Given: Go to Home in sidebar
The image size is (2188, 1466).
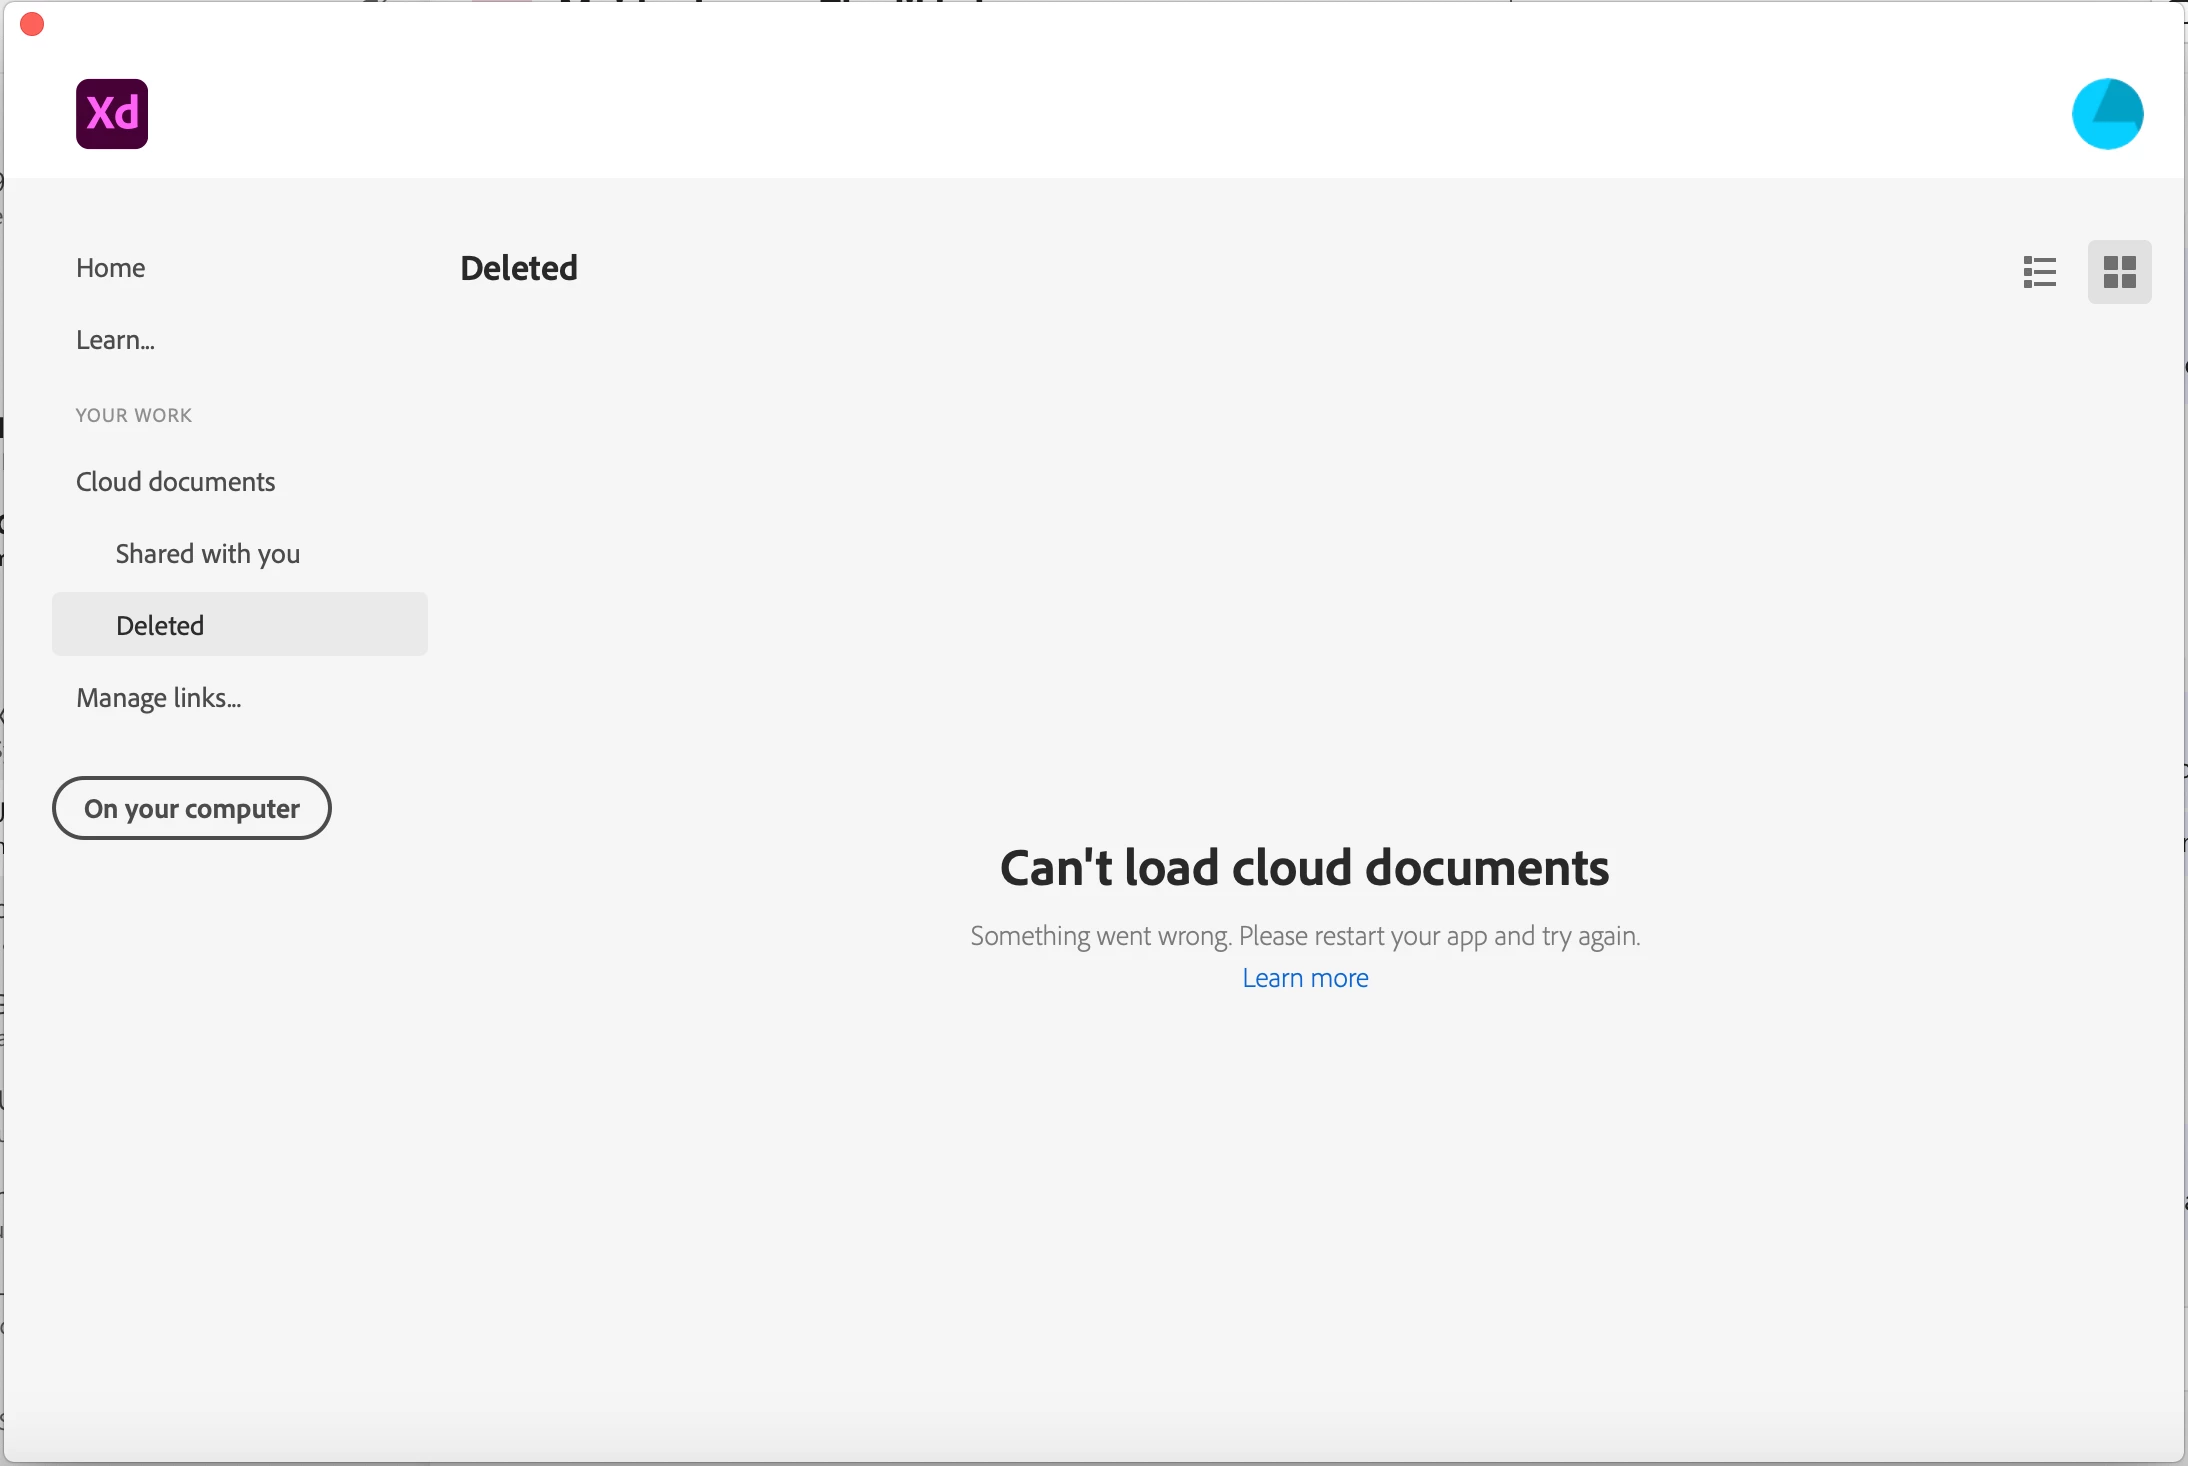Looking at the screenshot, I should pos(111,268).
